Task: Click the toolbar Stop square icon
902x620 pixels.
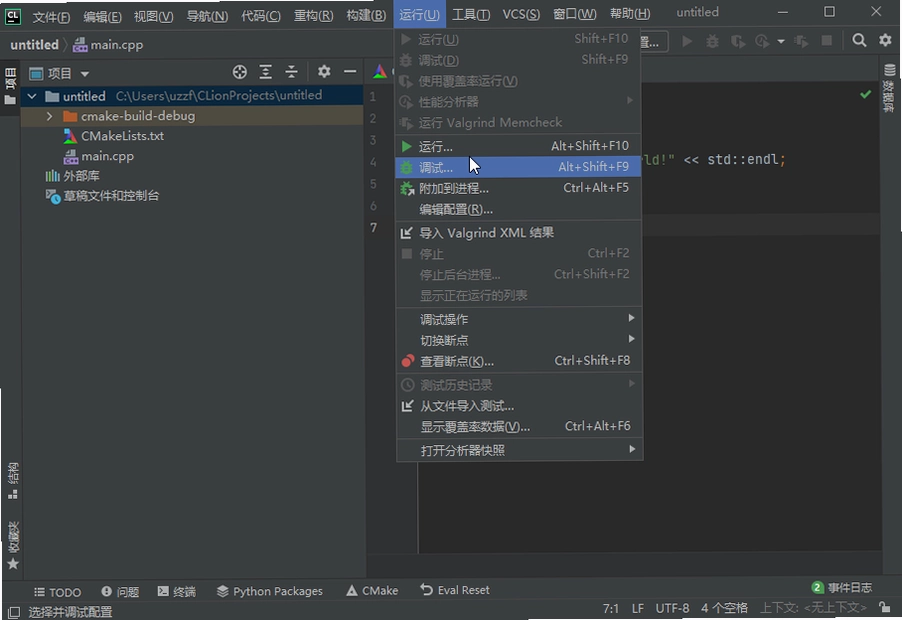Action: tap(827, 41)
